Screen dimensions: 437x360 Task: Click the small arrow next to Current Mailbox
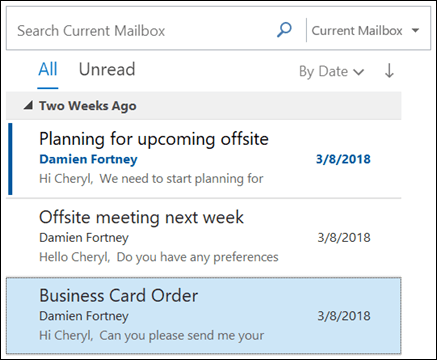pyautogui.click(x=415, y=31)
